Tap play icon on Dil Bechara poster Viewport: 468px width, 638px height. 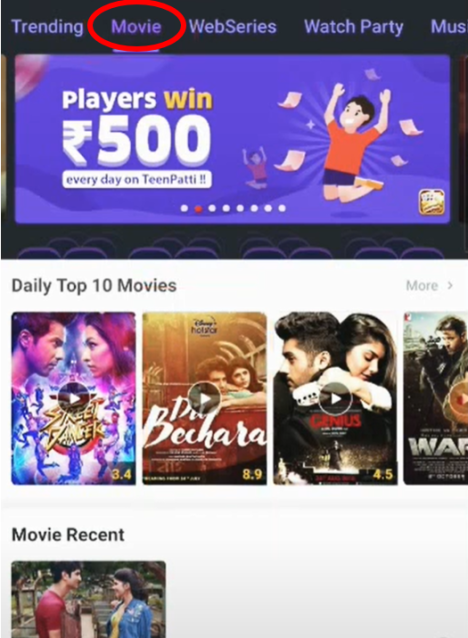(205, 398)
